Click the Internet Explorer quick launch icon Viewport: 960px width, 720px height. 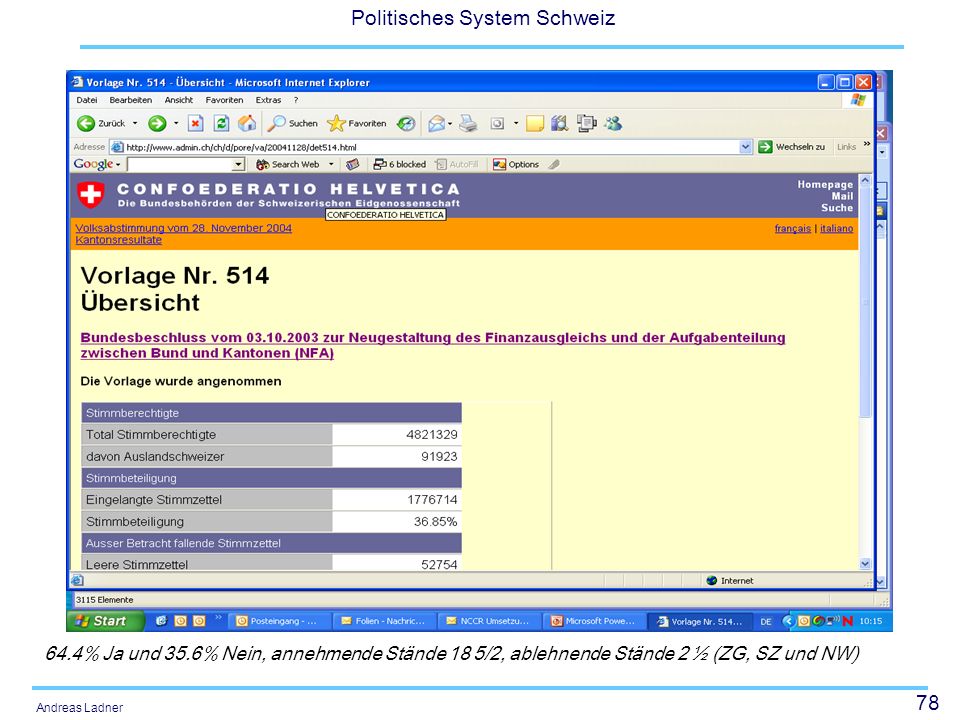click(161, 621)
